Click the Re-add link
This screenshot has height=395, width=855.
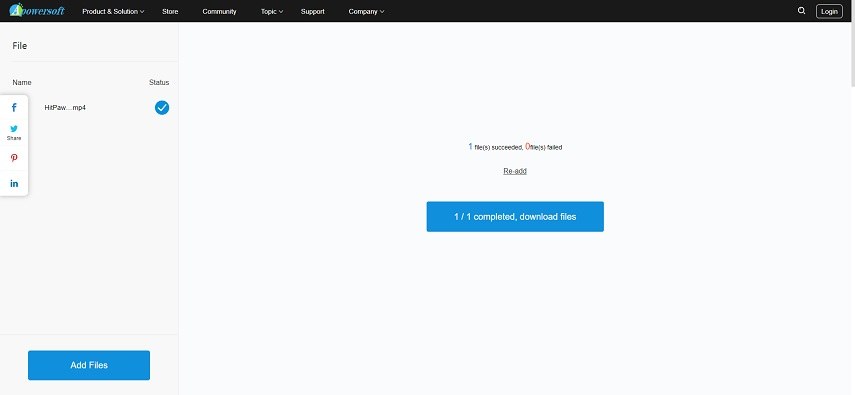[515, 171]
